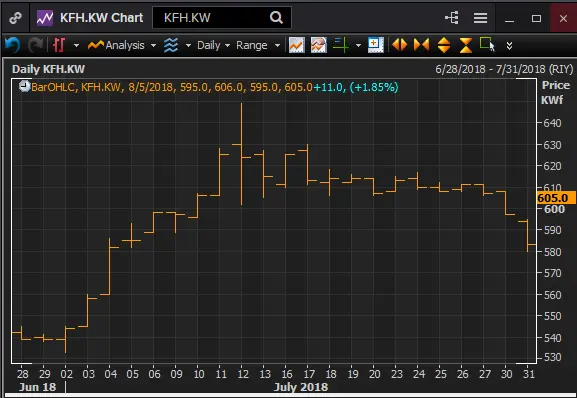Expand the Analysis dropdown arrow

153,46
